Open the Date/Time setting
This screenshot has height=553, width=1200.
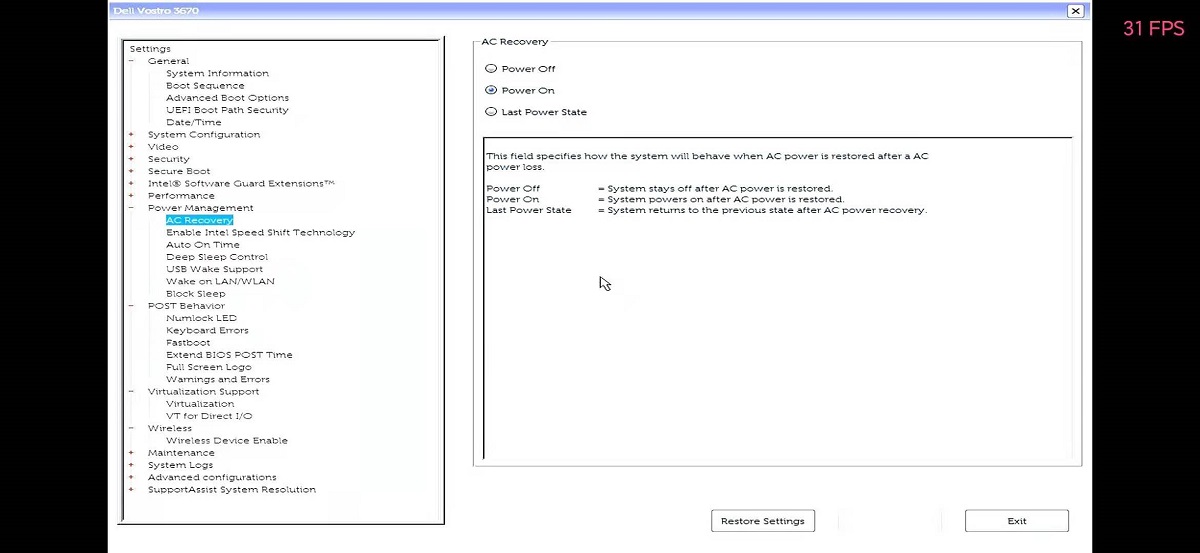click(x=194, y=122)
